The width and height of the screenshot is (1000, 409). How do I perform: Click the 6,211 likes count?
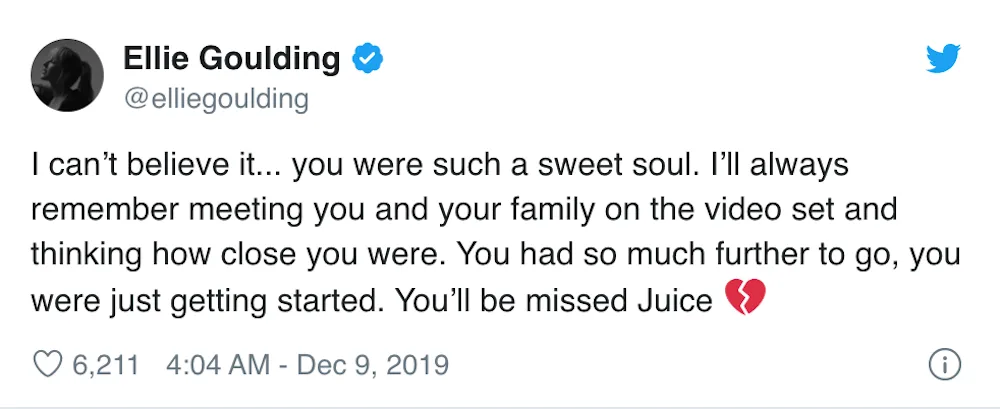106,364
